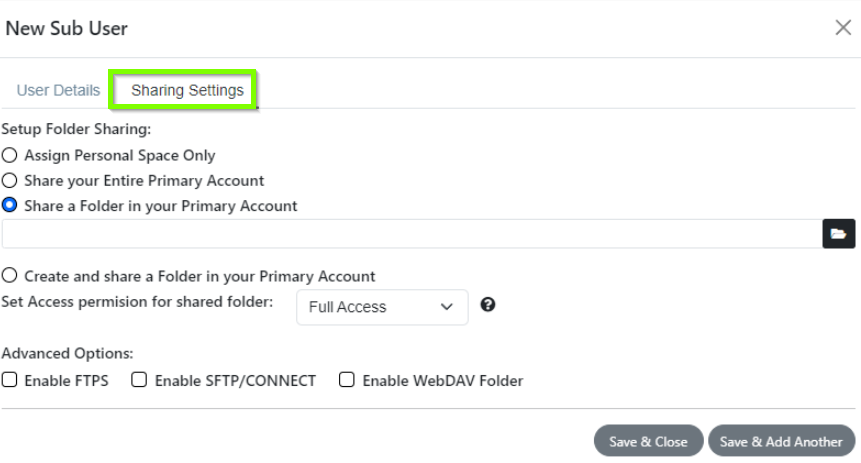Focus the shared folder path input field
Screen dimensions: 861x463
point(412,233)
